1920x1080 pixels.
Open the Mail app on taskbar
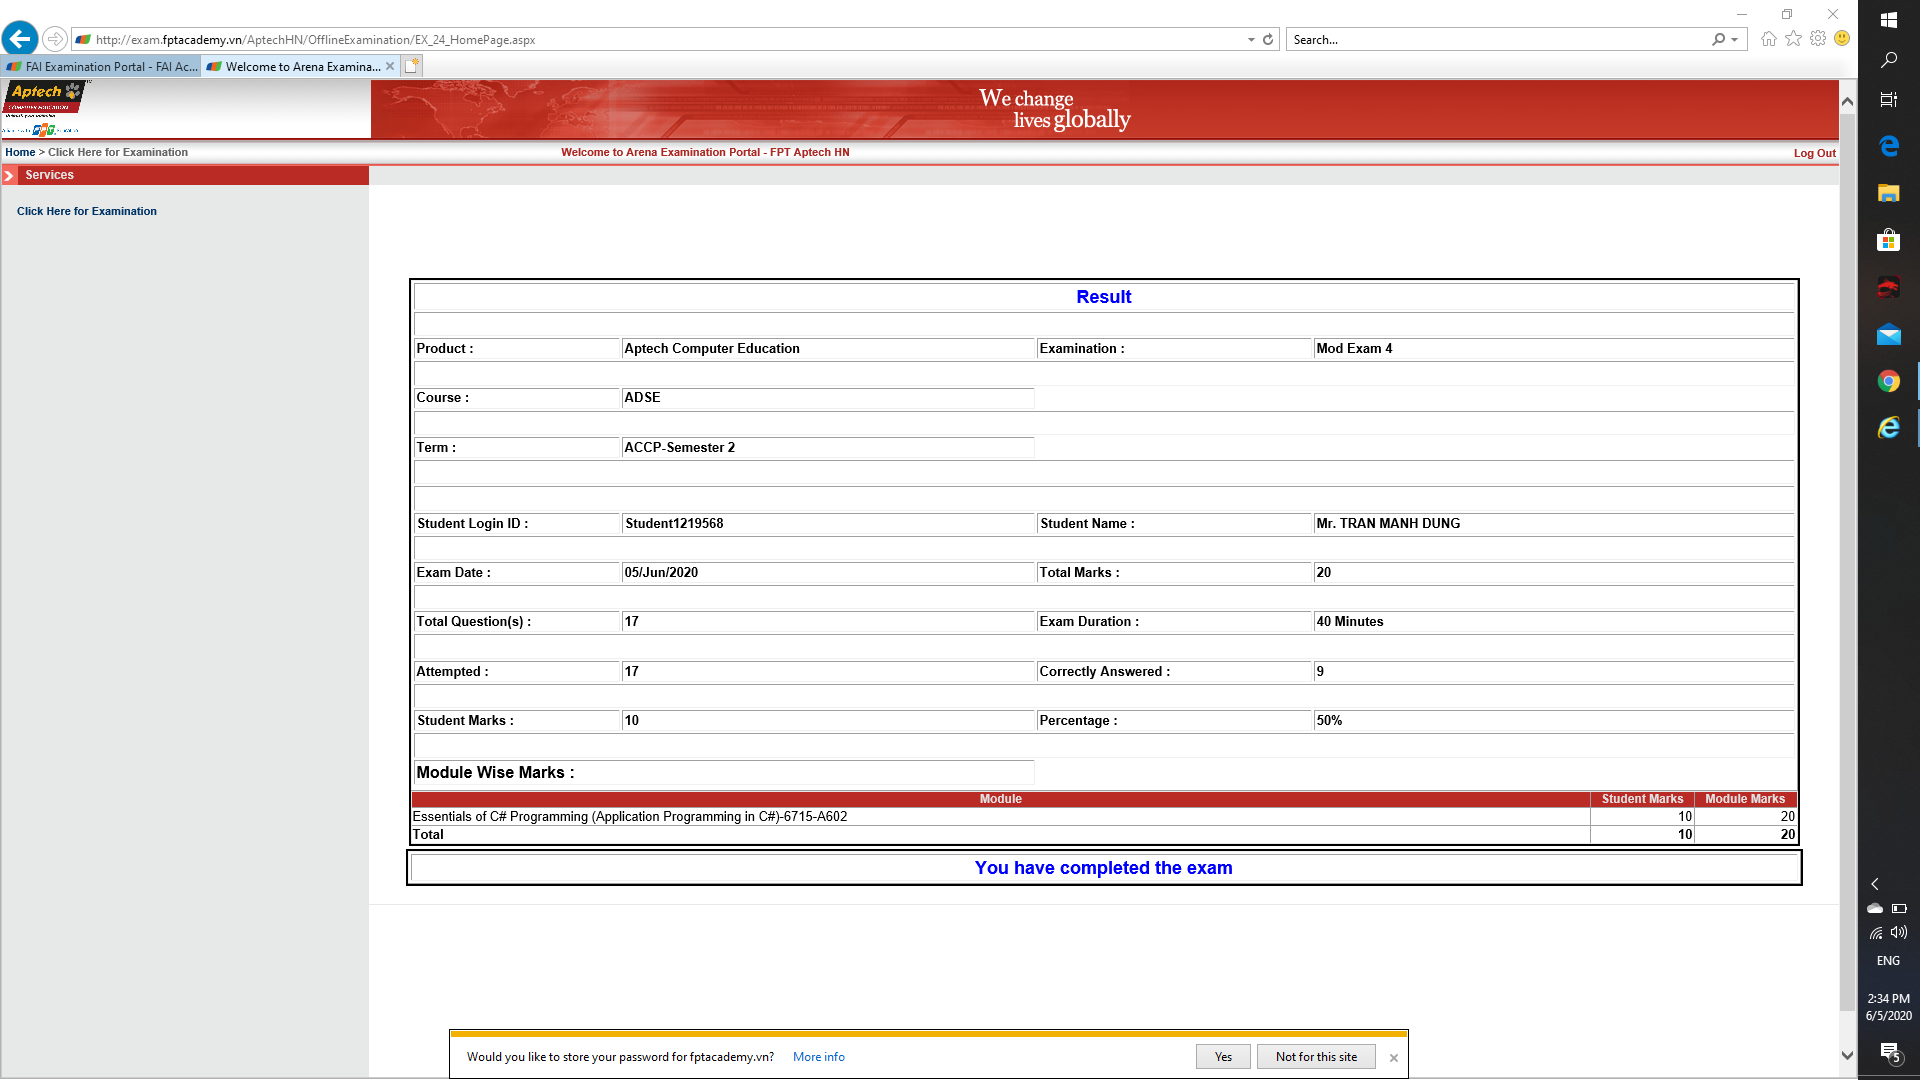pyautogui.click(x=1889, y=334)
